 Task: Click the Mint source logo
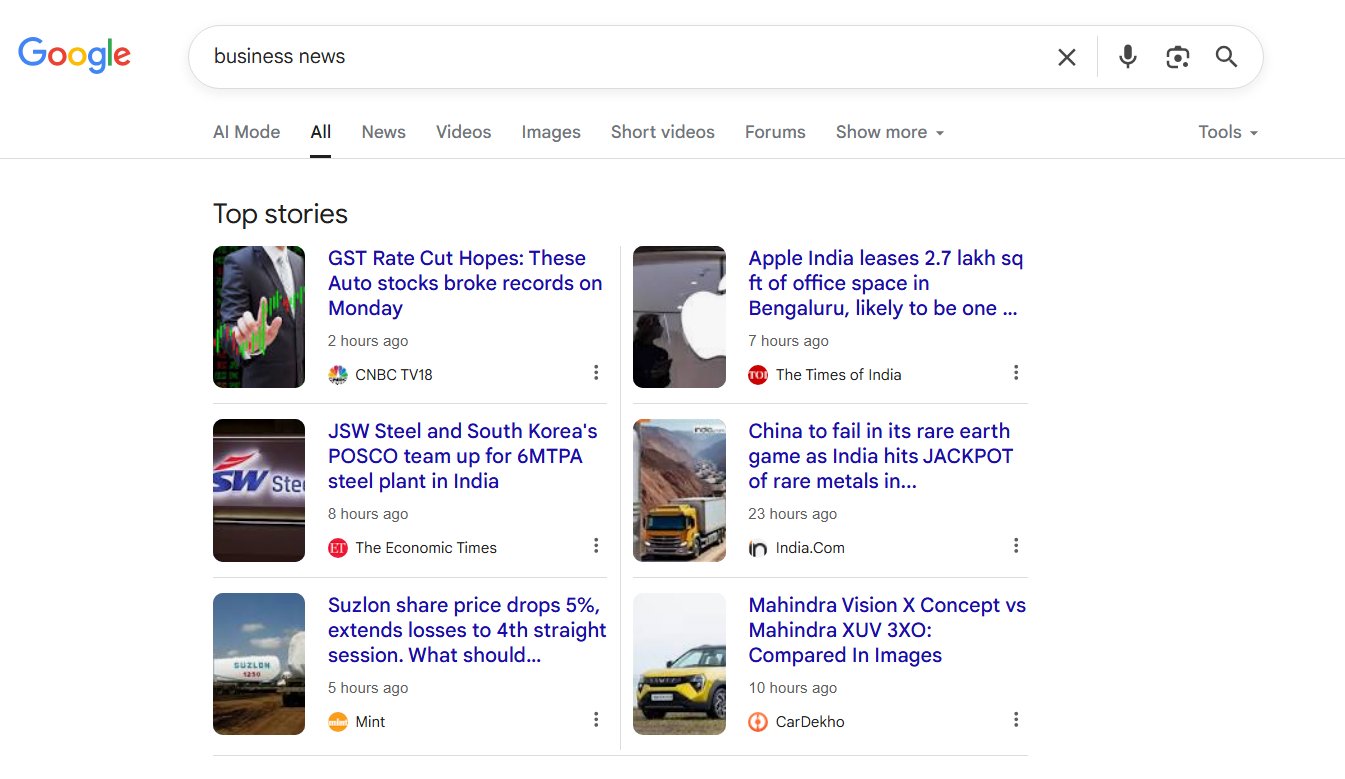338,722
